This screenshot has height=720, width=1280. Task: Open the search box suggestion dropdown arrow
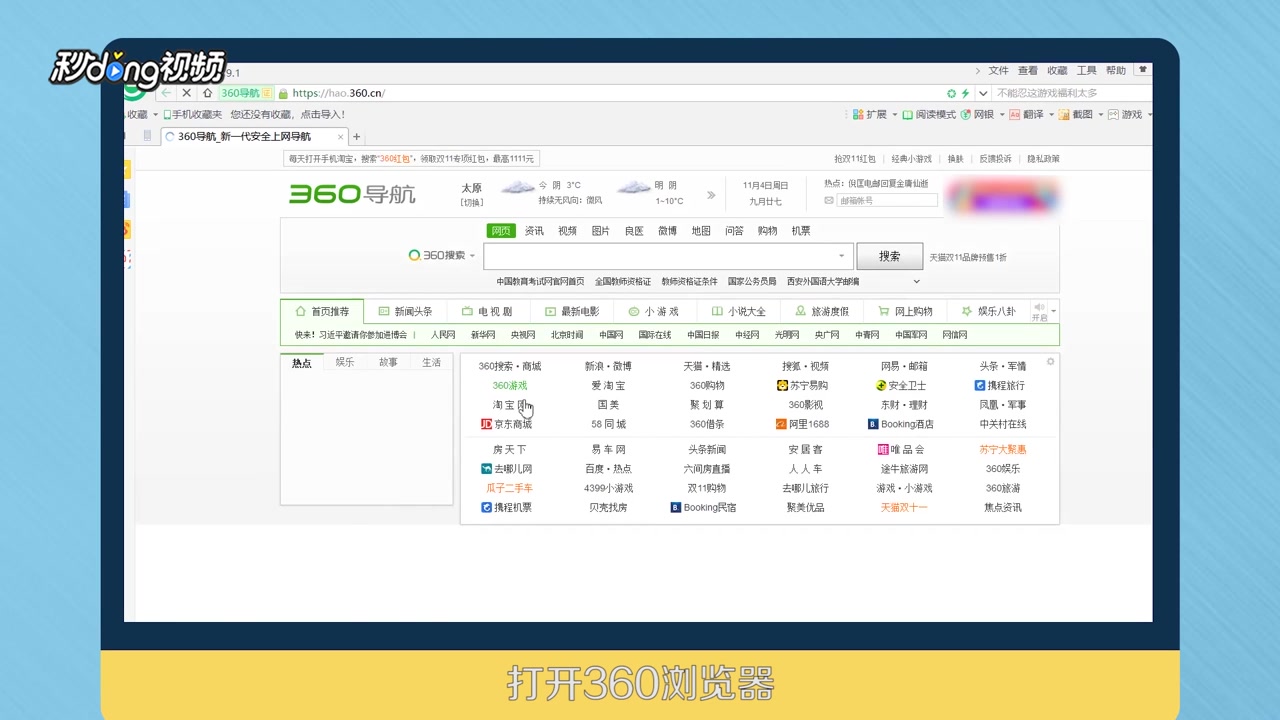(x=841, y=256)
